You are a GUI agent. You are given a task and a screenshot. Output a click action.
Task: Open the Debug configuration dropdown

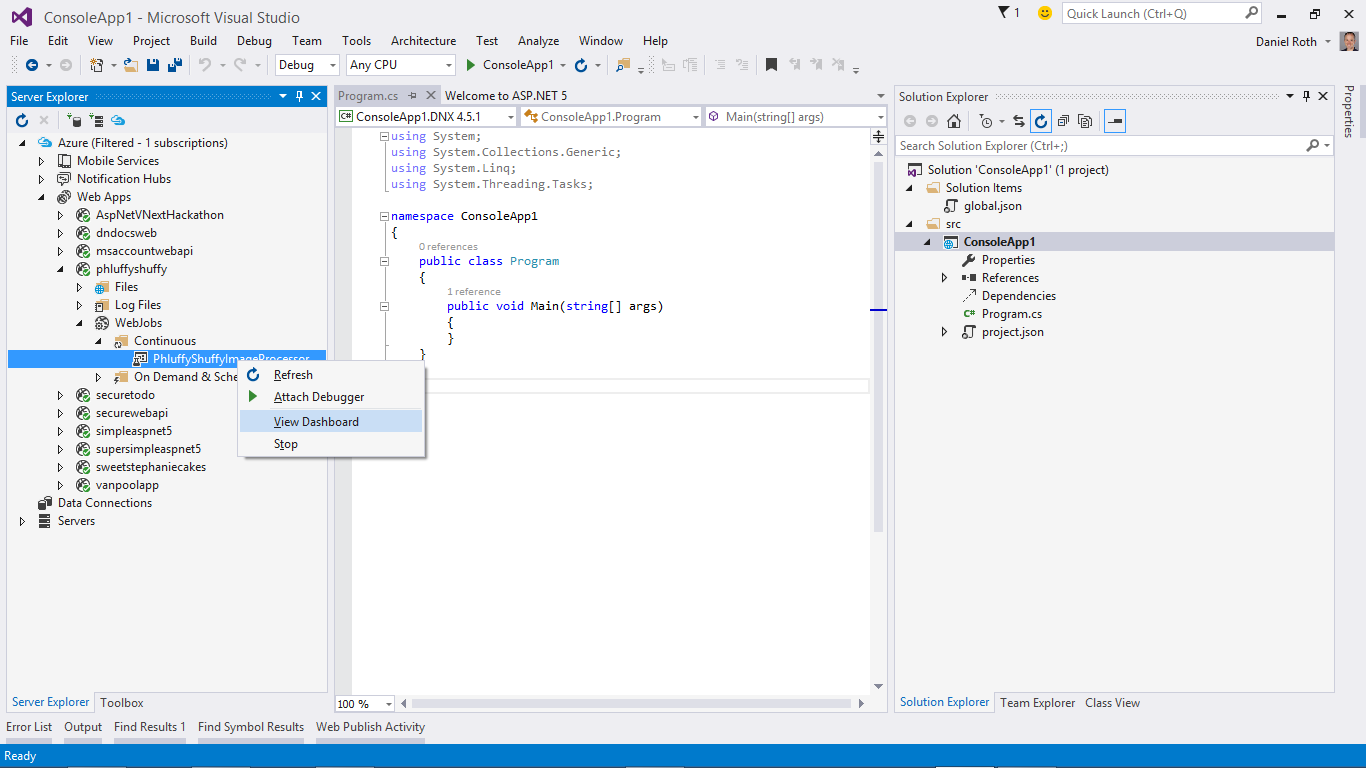coord(308,65)
